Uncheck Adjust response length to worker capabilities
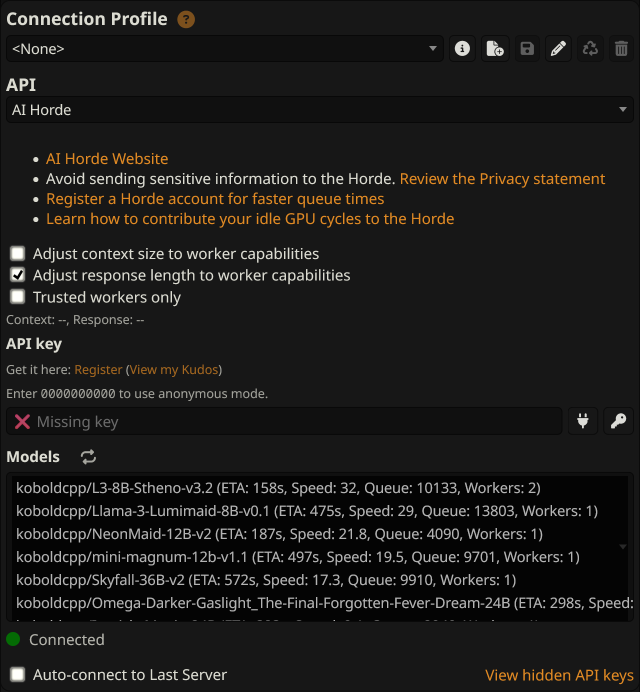This screenshot has height=692, width=640. [x=18, y=275]
